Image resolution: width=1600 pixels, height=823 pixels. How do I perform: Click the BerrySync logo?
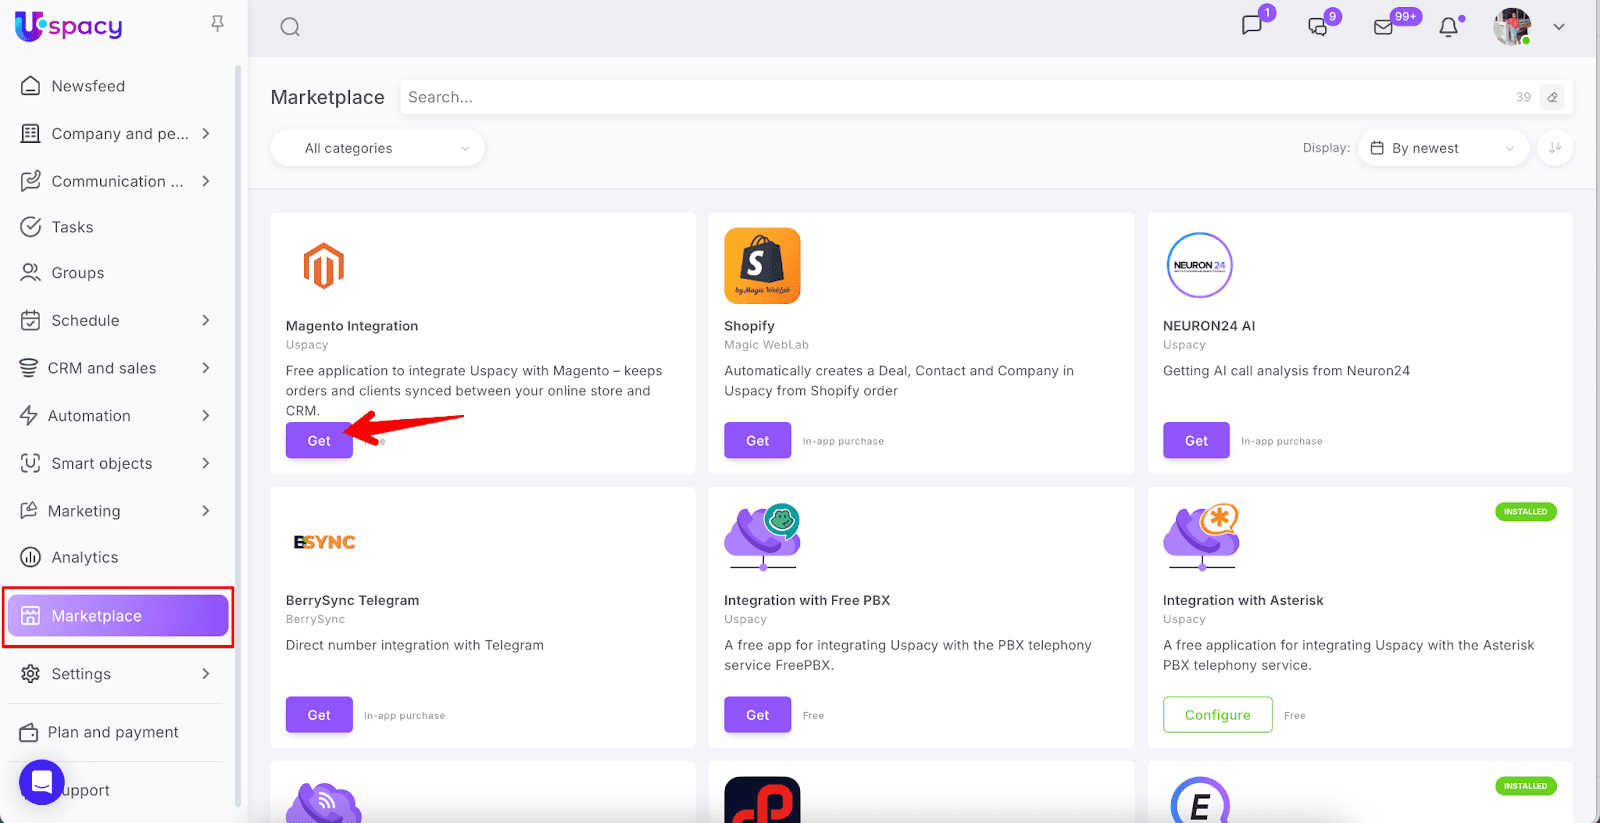(x=325, y=542)
